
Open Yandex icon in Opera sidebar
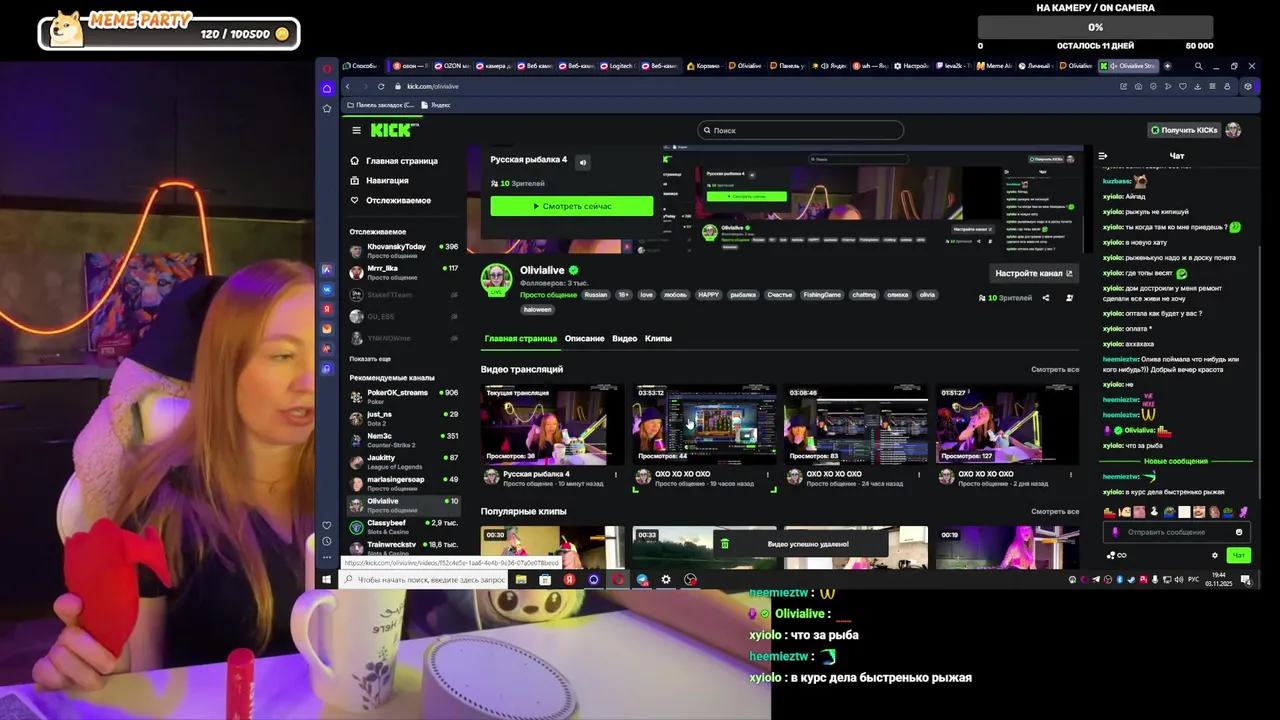coord(326,309)
